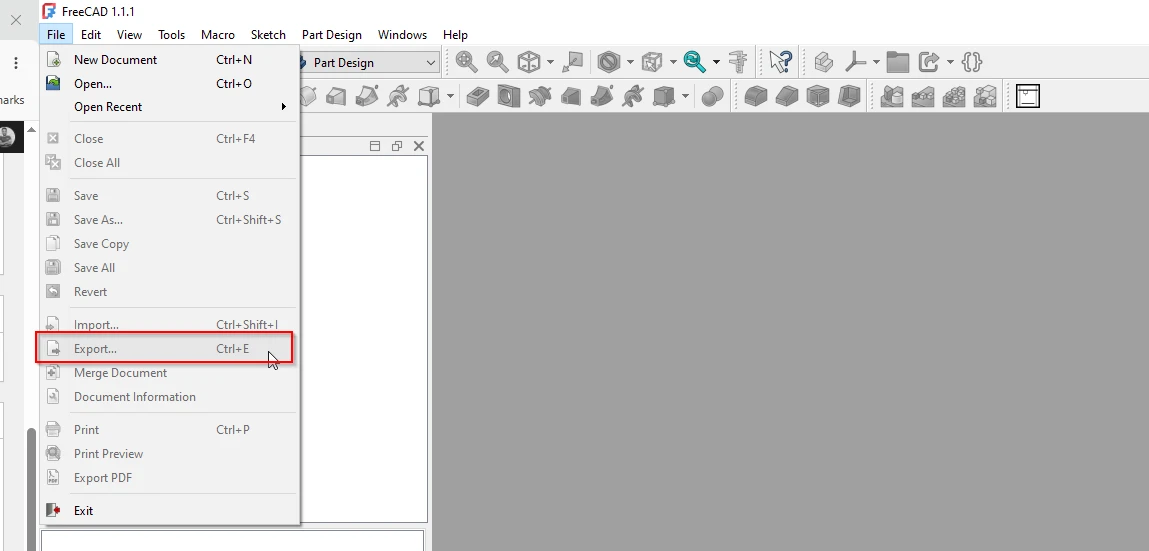The width and height of the screenshot is (1149, 551).
Task: Open the Part Design menu
Action: click(332, 34)
